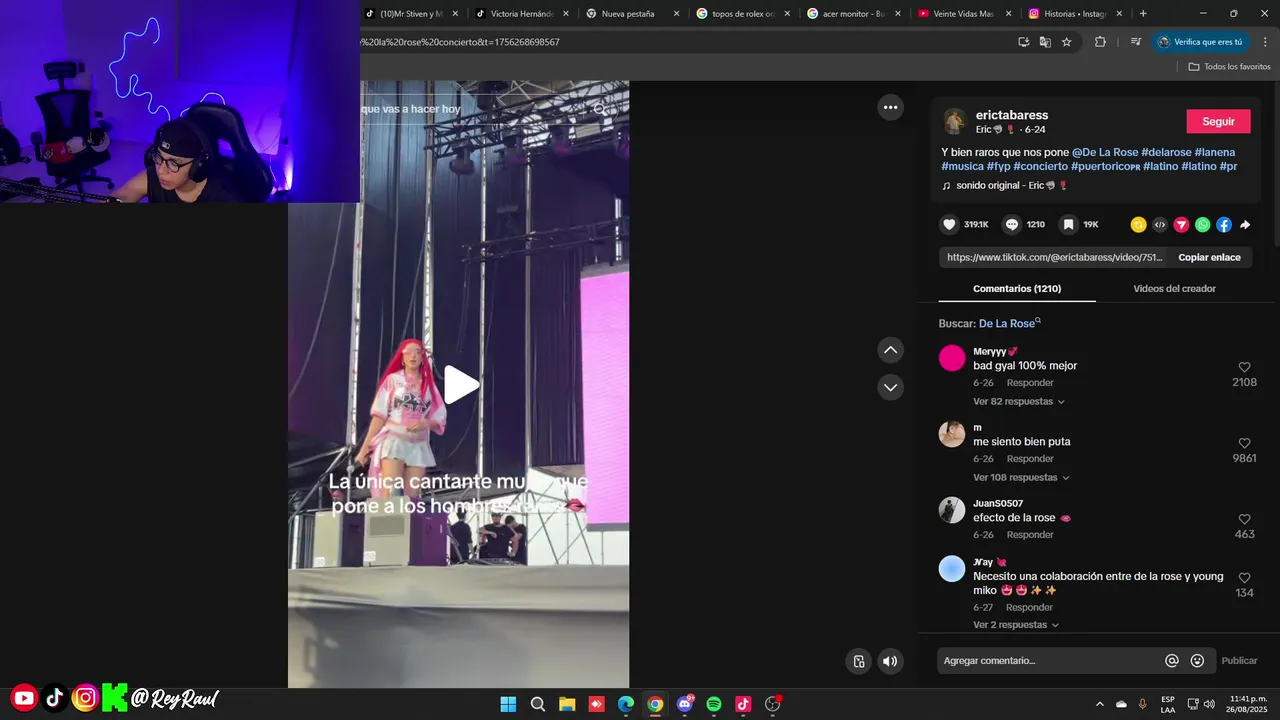Click 'Verifica que eres tú' profile button
The height and width of the screenshot is (720, 1280).
point(1200,42)
